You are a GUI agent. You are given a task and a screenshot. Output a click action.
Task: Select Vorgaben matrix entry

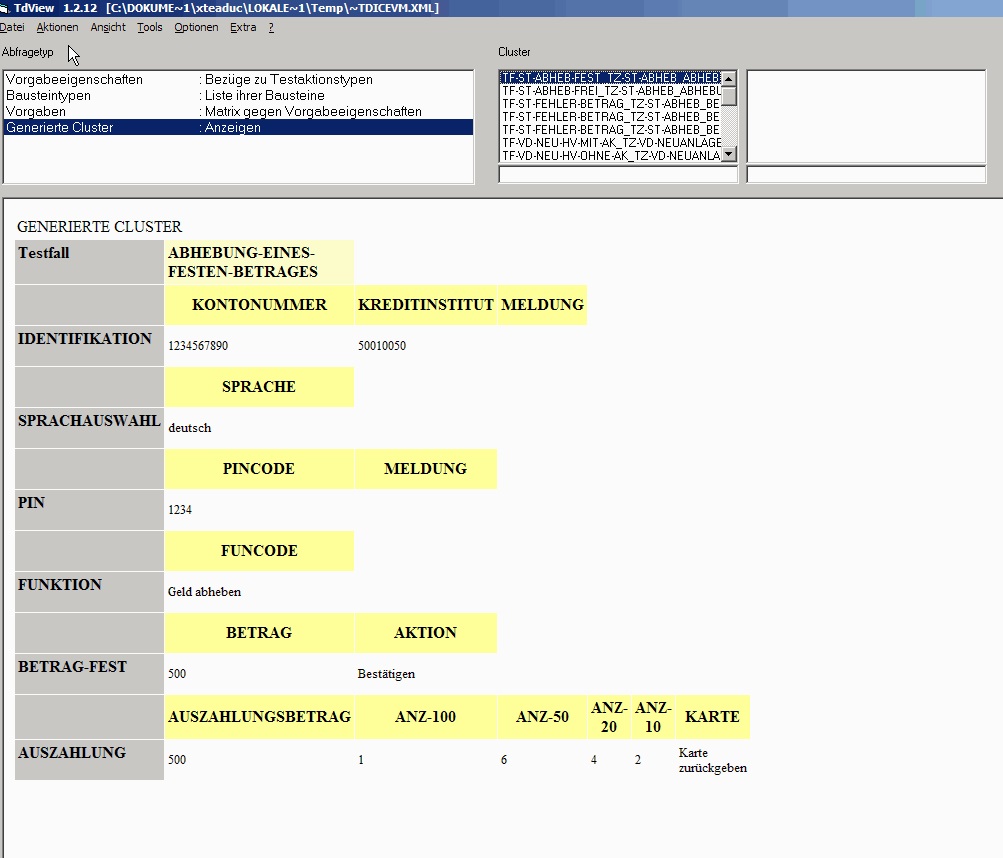(36, 111)
